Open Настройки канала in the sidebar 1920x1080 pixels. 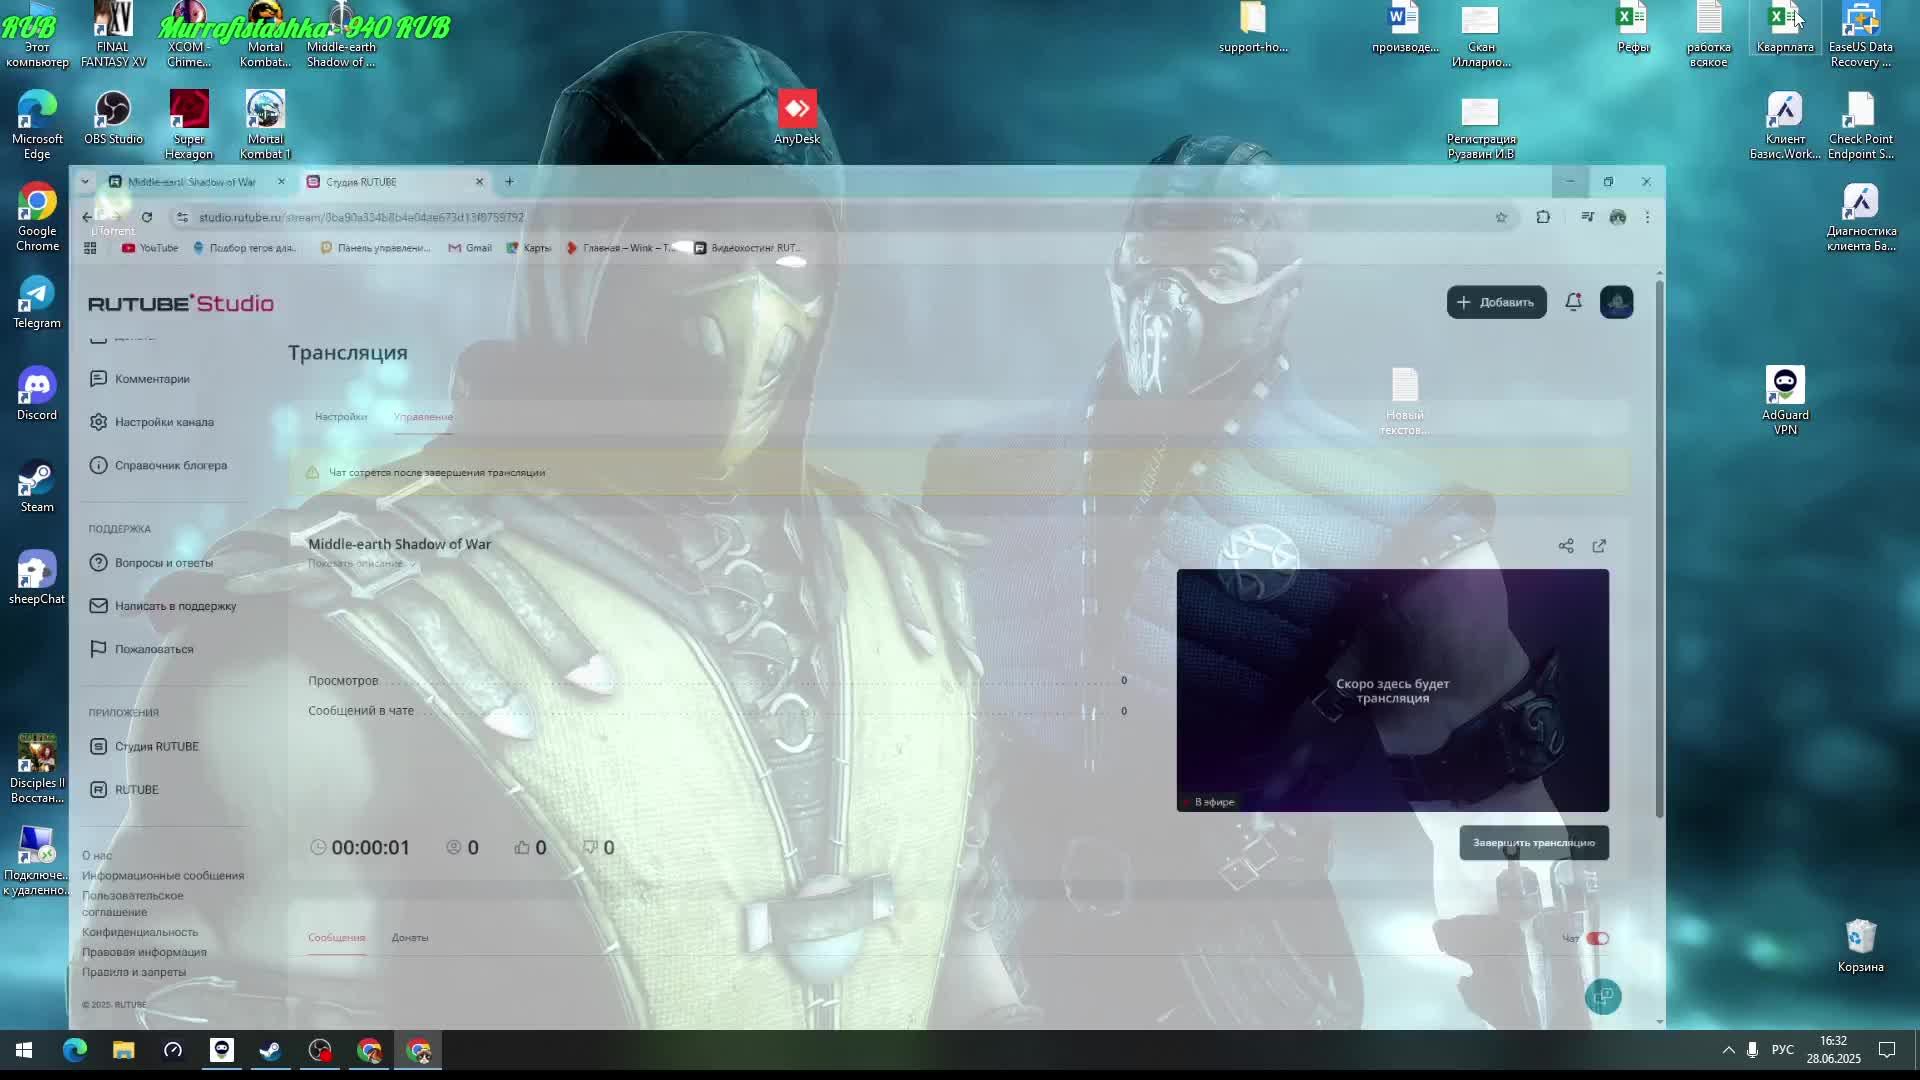tap(152, 422)
